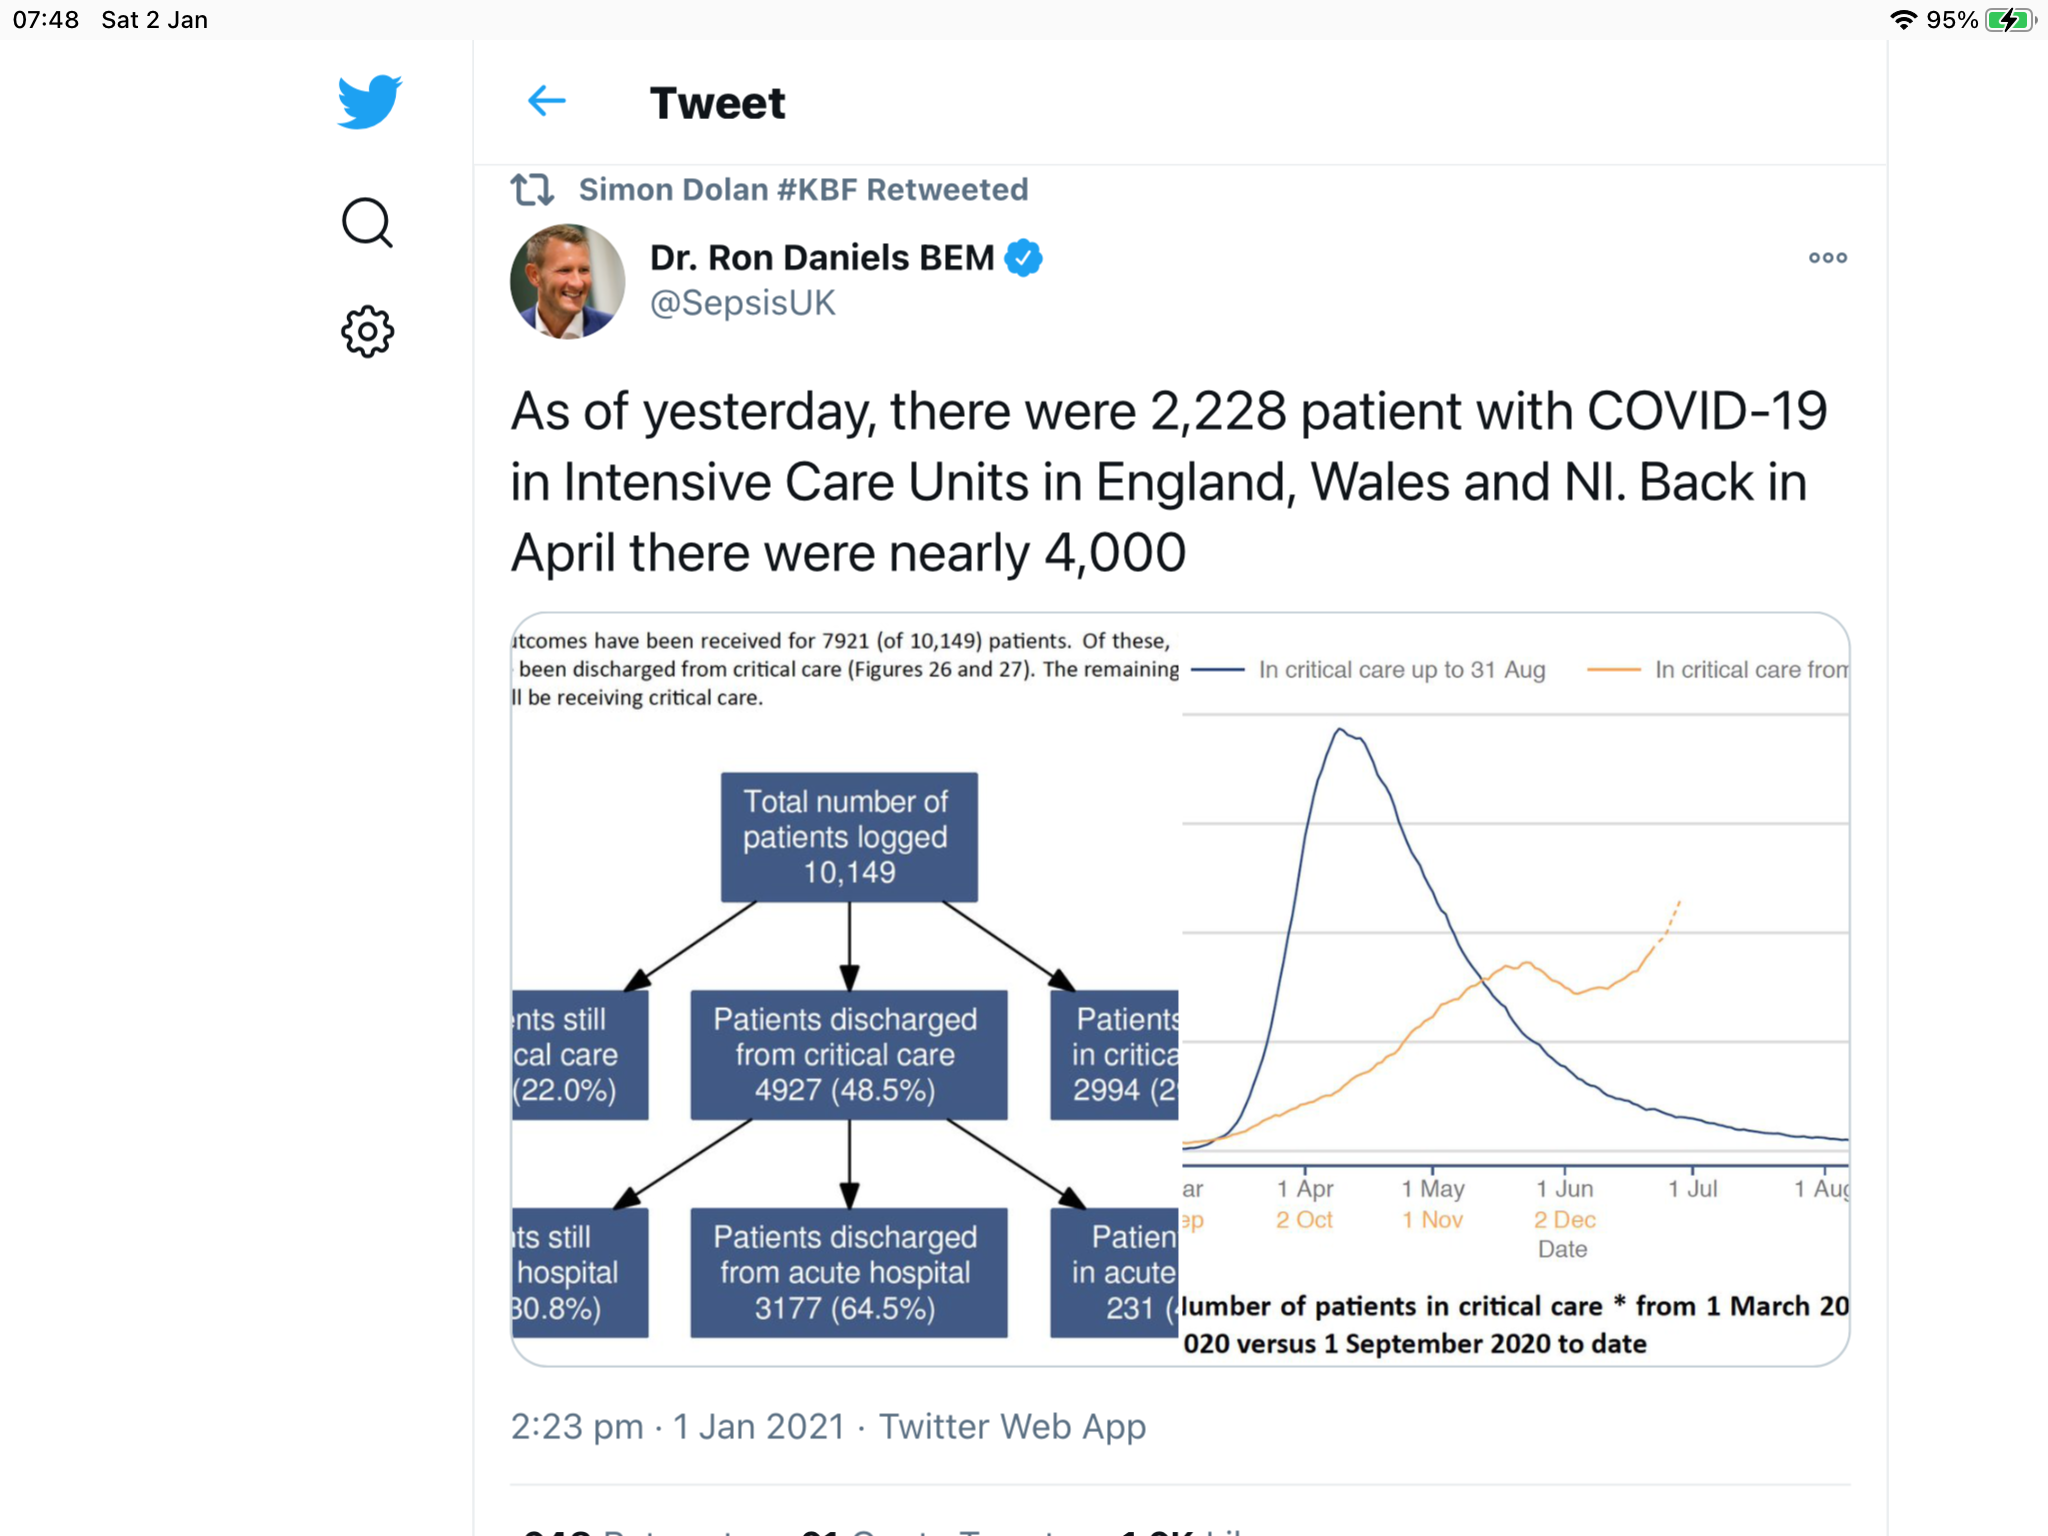Open the settings gear icon
Screen dimensions: 2048x1536
[x=367, y=331]
